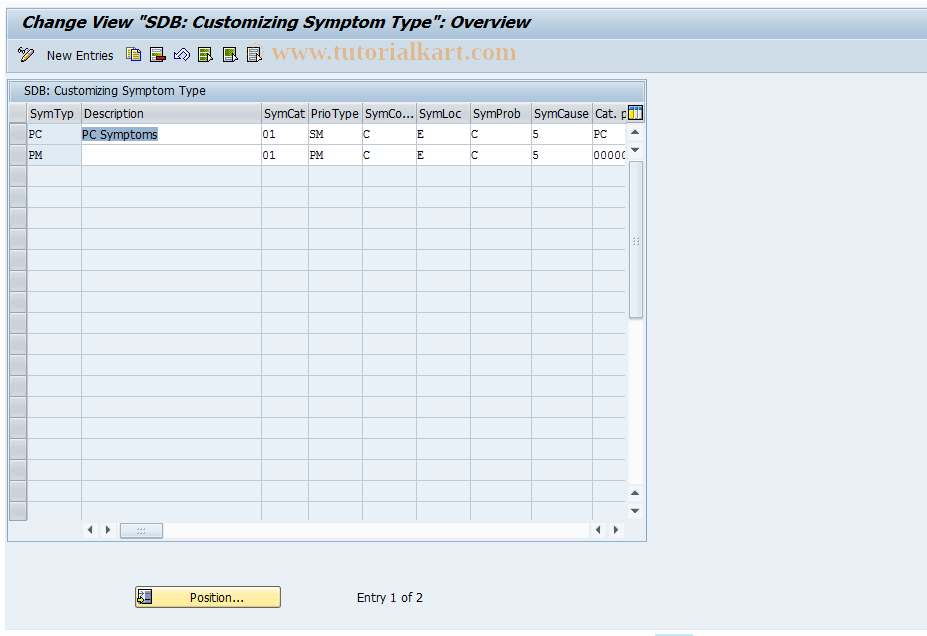Click the SymProb C cell in PM row

[x=500, y=155]
